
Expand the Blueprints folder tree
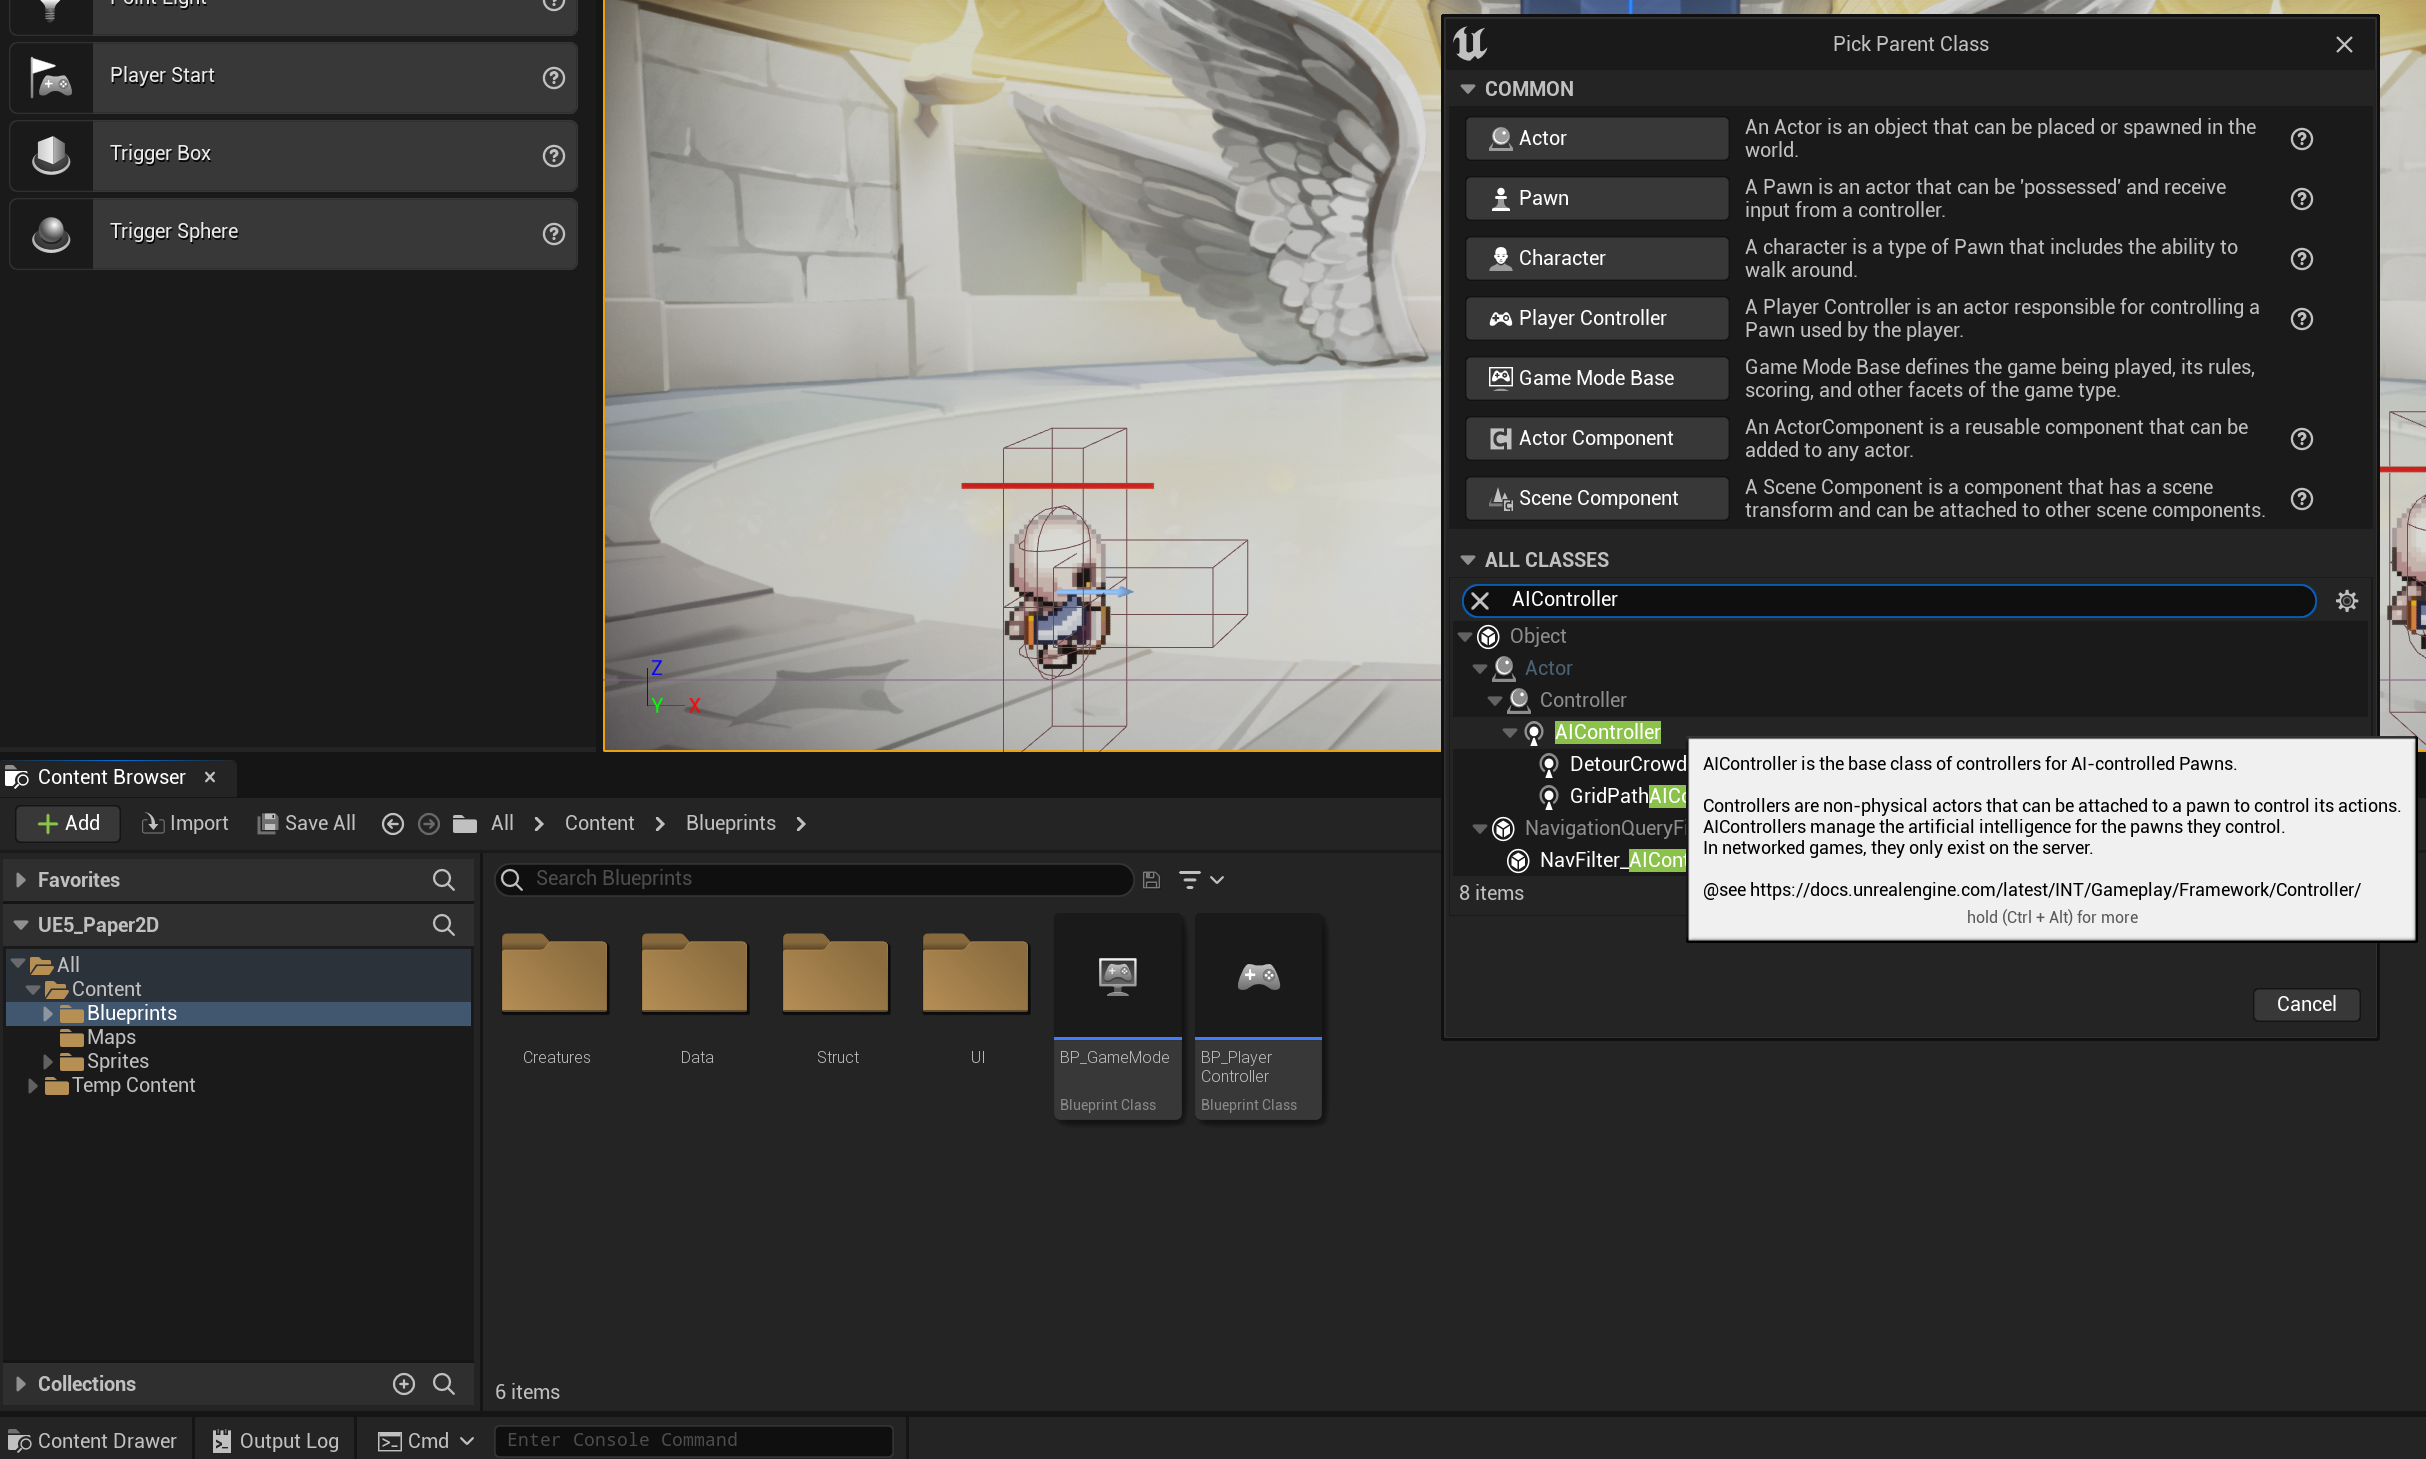[47, 1014]
